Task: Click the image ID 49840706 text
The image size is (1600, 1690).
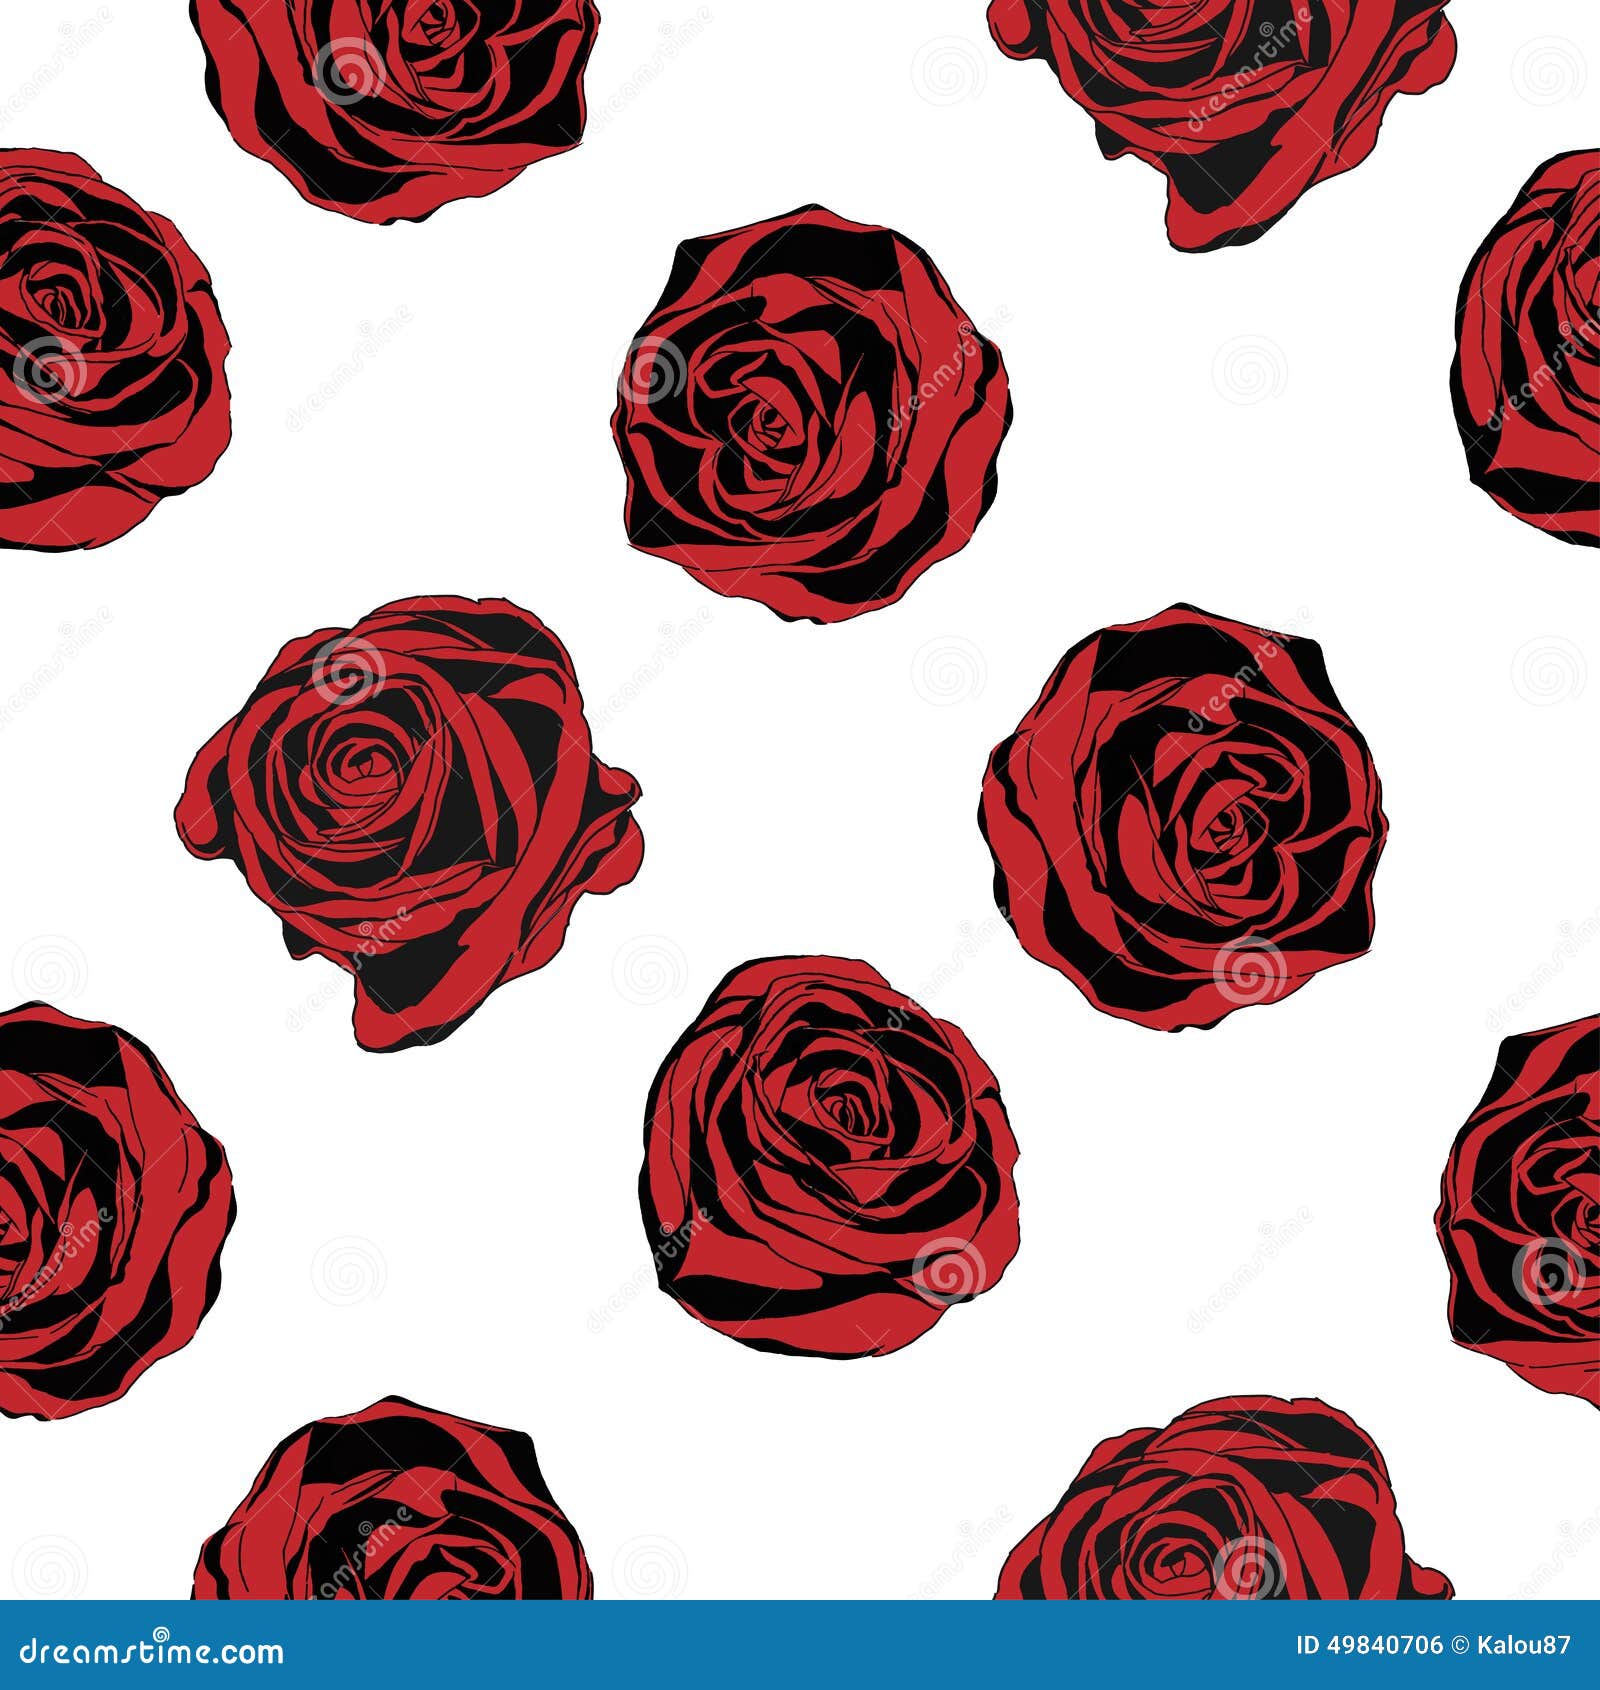Action: pyautogui.click(x=1370, y=1645)
